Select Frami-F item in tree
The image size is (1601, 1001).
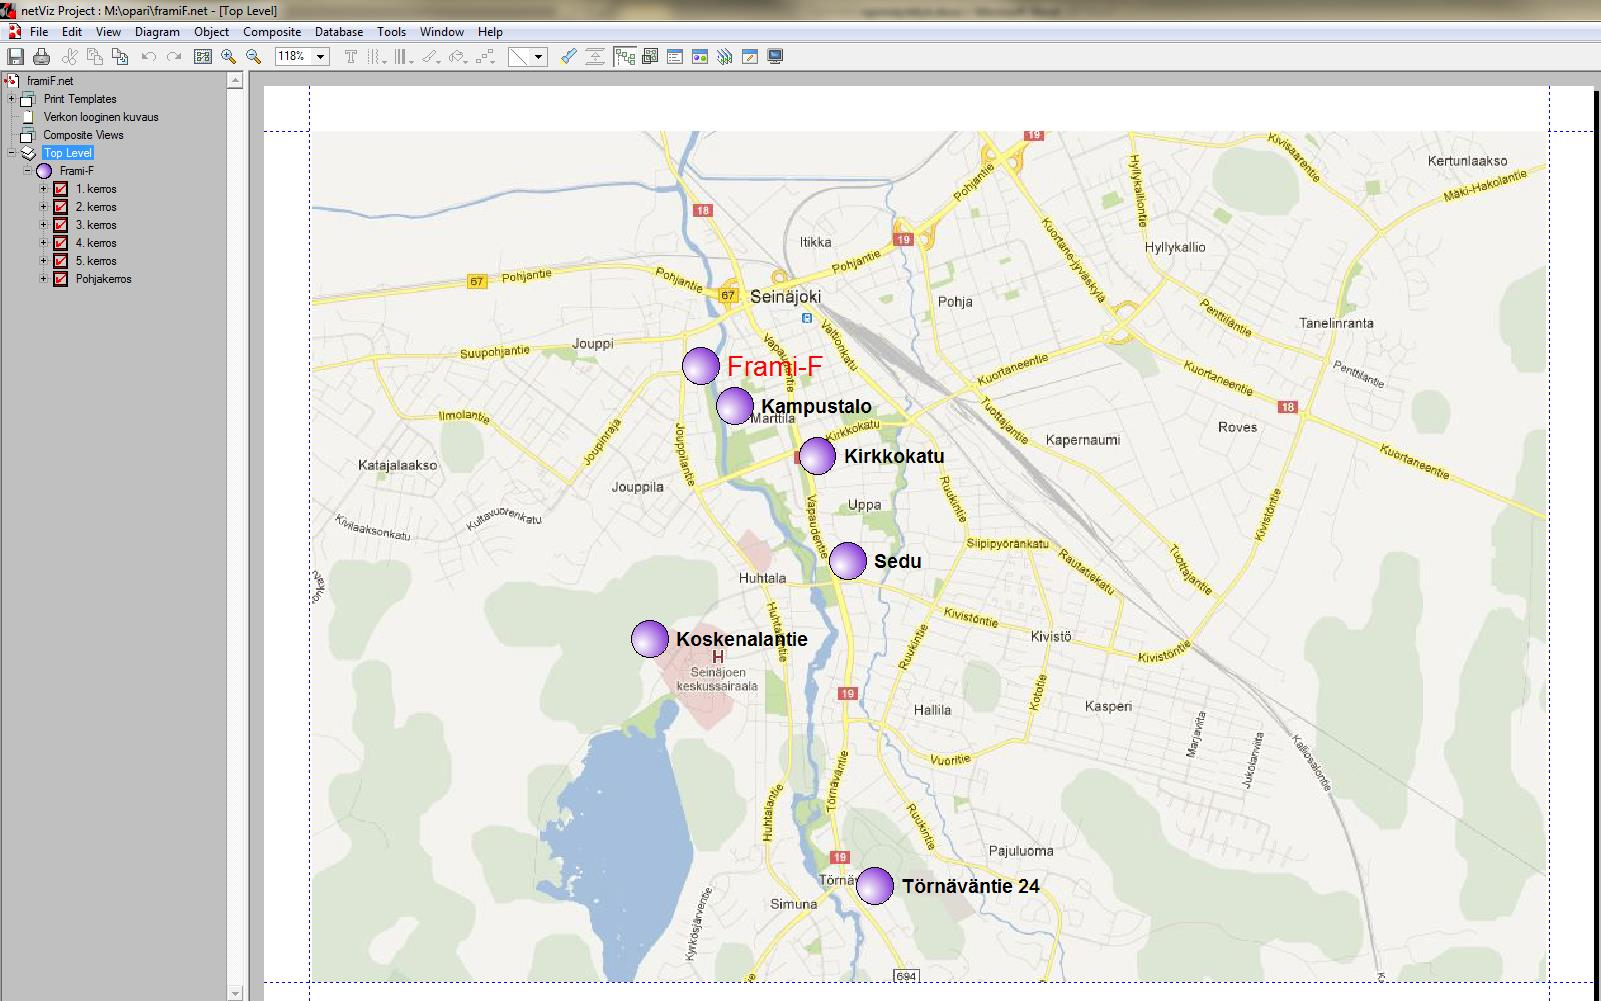pyautogui.click(x=76, y=171)
